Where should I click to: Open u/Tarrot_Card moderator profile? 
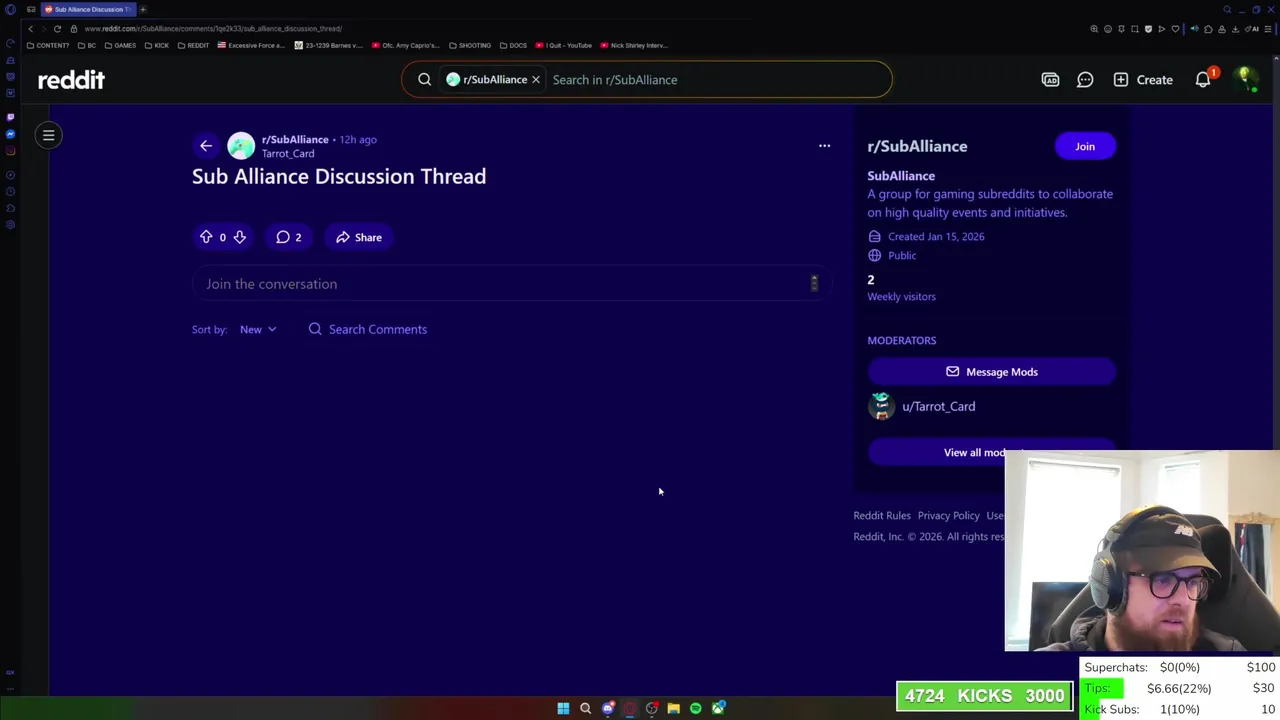point(938,406)
